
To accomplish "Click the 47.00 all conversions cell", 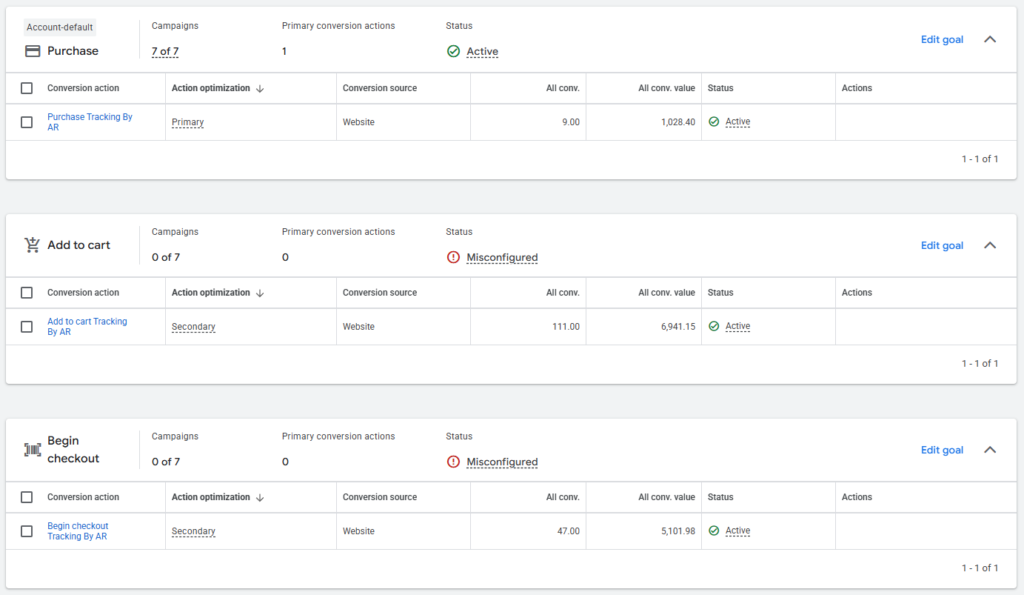I will pos(568,531).
